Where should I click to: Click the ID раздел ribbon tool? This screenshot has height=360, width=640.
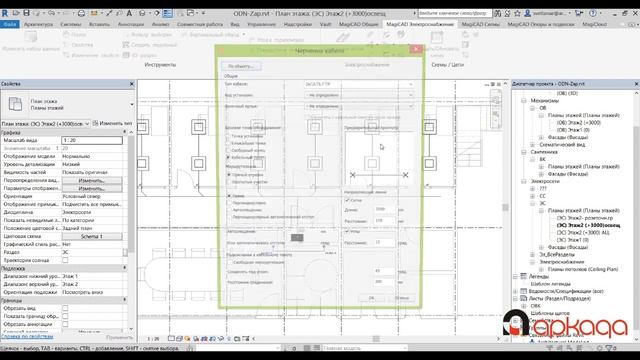tap(140, 55)
